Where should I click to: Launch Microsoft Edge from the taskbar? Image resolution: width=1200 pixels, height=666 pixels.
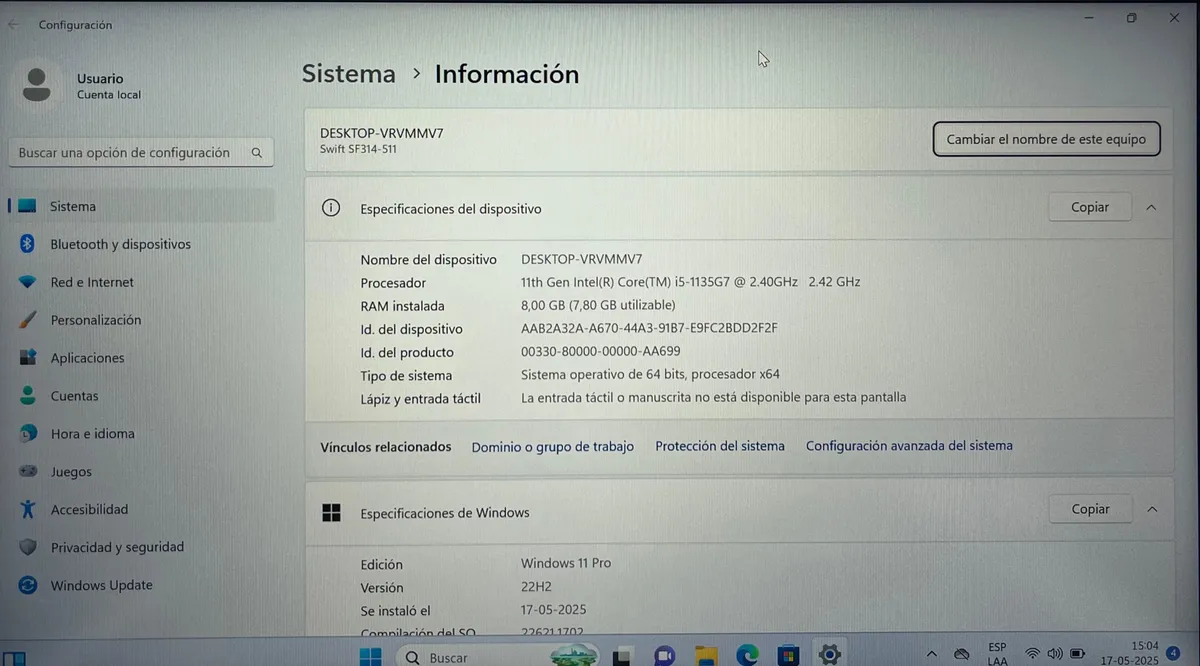[x=747, y=656]
